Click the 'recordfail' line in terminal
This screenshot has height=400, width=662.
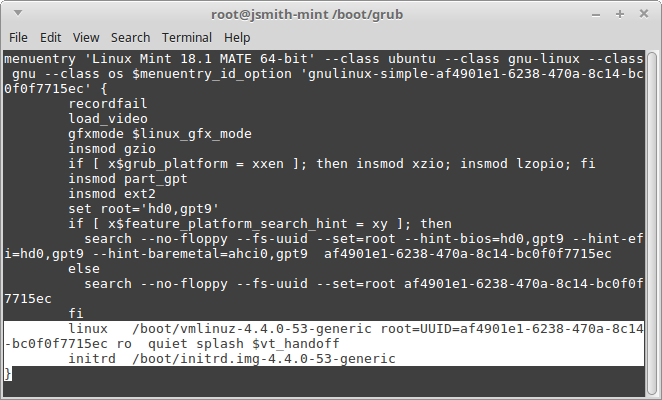108,103
